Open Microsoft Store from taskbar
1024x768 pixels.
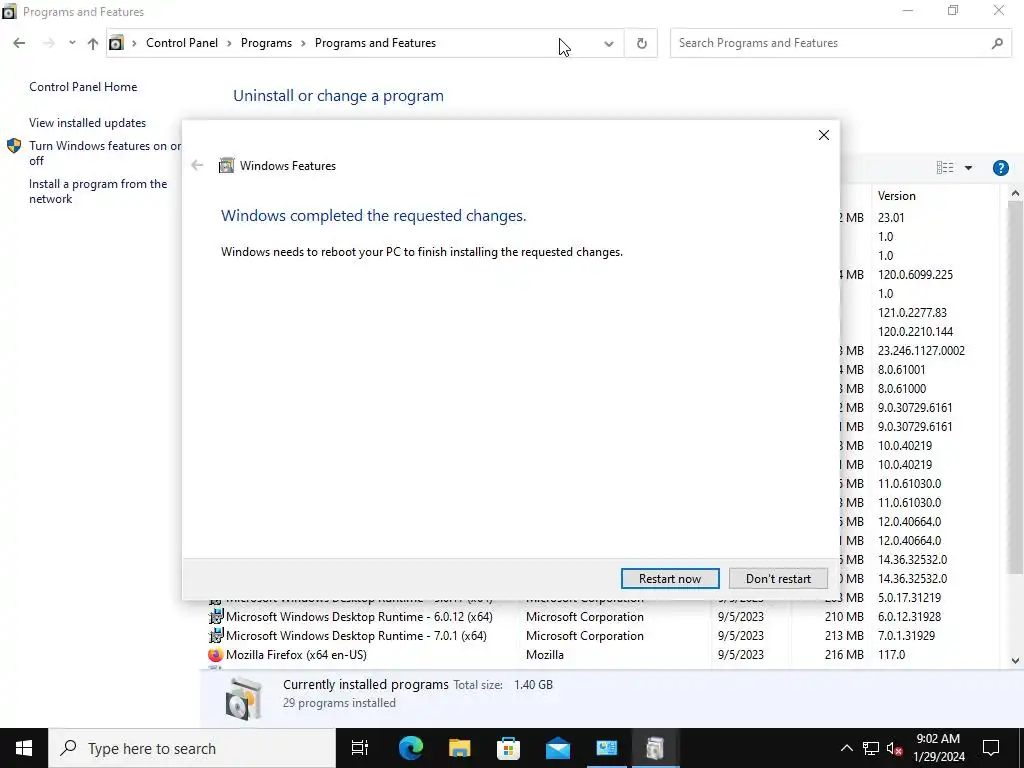508,748
